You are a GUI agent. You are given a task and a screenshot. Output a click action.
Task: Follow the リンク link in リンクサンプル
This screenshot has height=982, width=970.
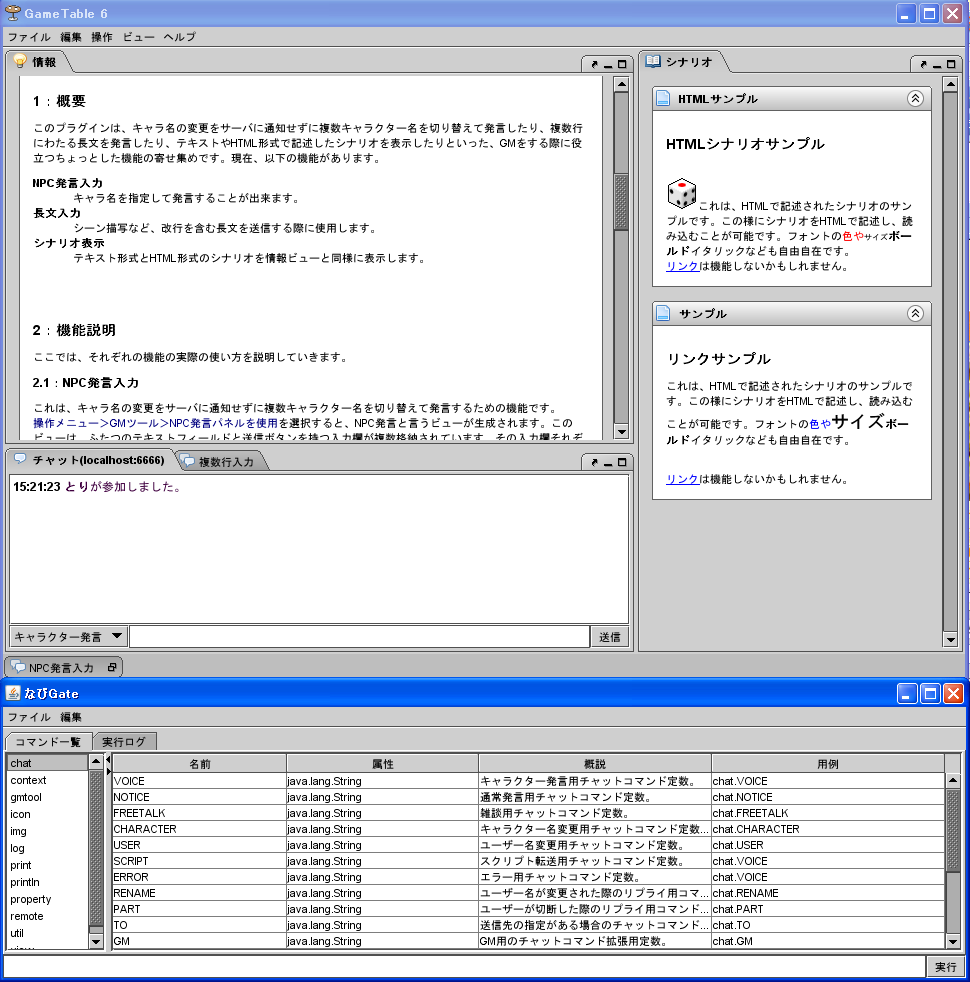pyautogui.click(x=682, y=479)
